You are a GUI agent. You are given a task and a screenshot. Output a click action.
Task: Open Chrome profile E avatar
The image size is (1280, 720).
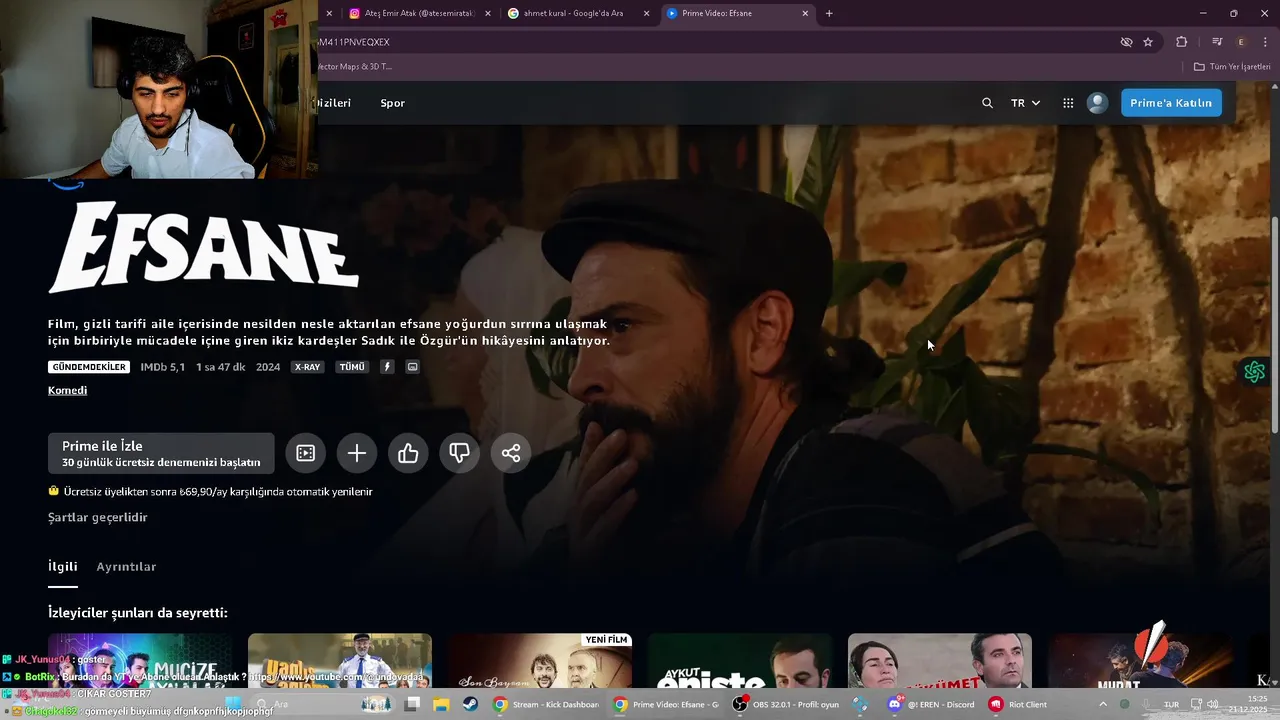point(1241,42)
